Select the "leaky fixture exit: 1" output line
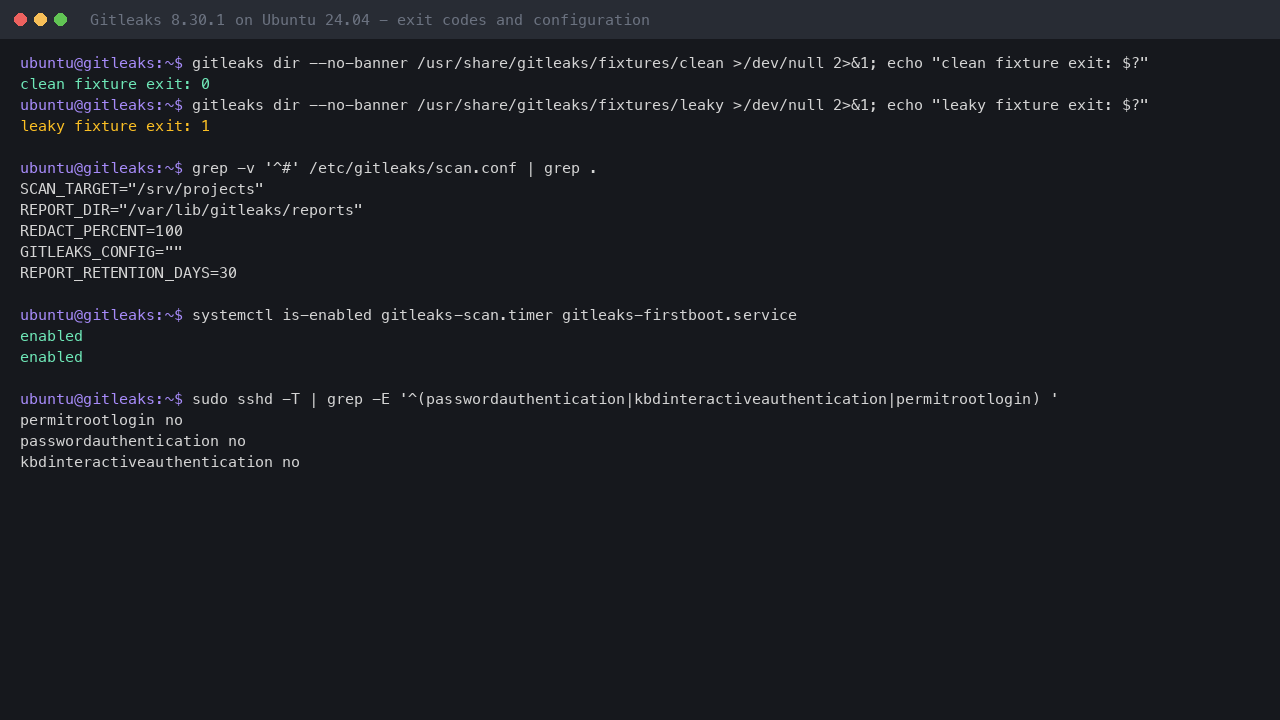Screen dimensions: 1280x720 (115, 126)
